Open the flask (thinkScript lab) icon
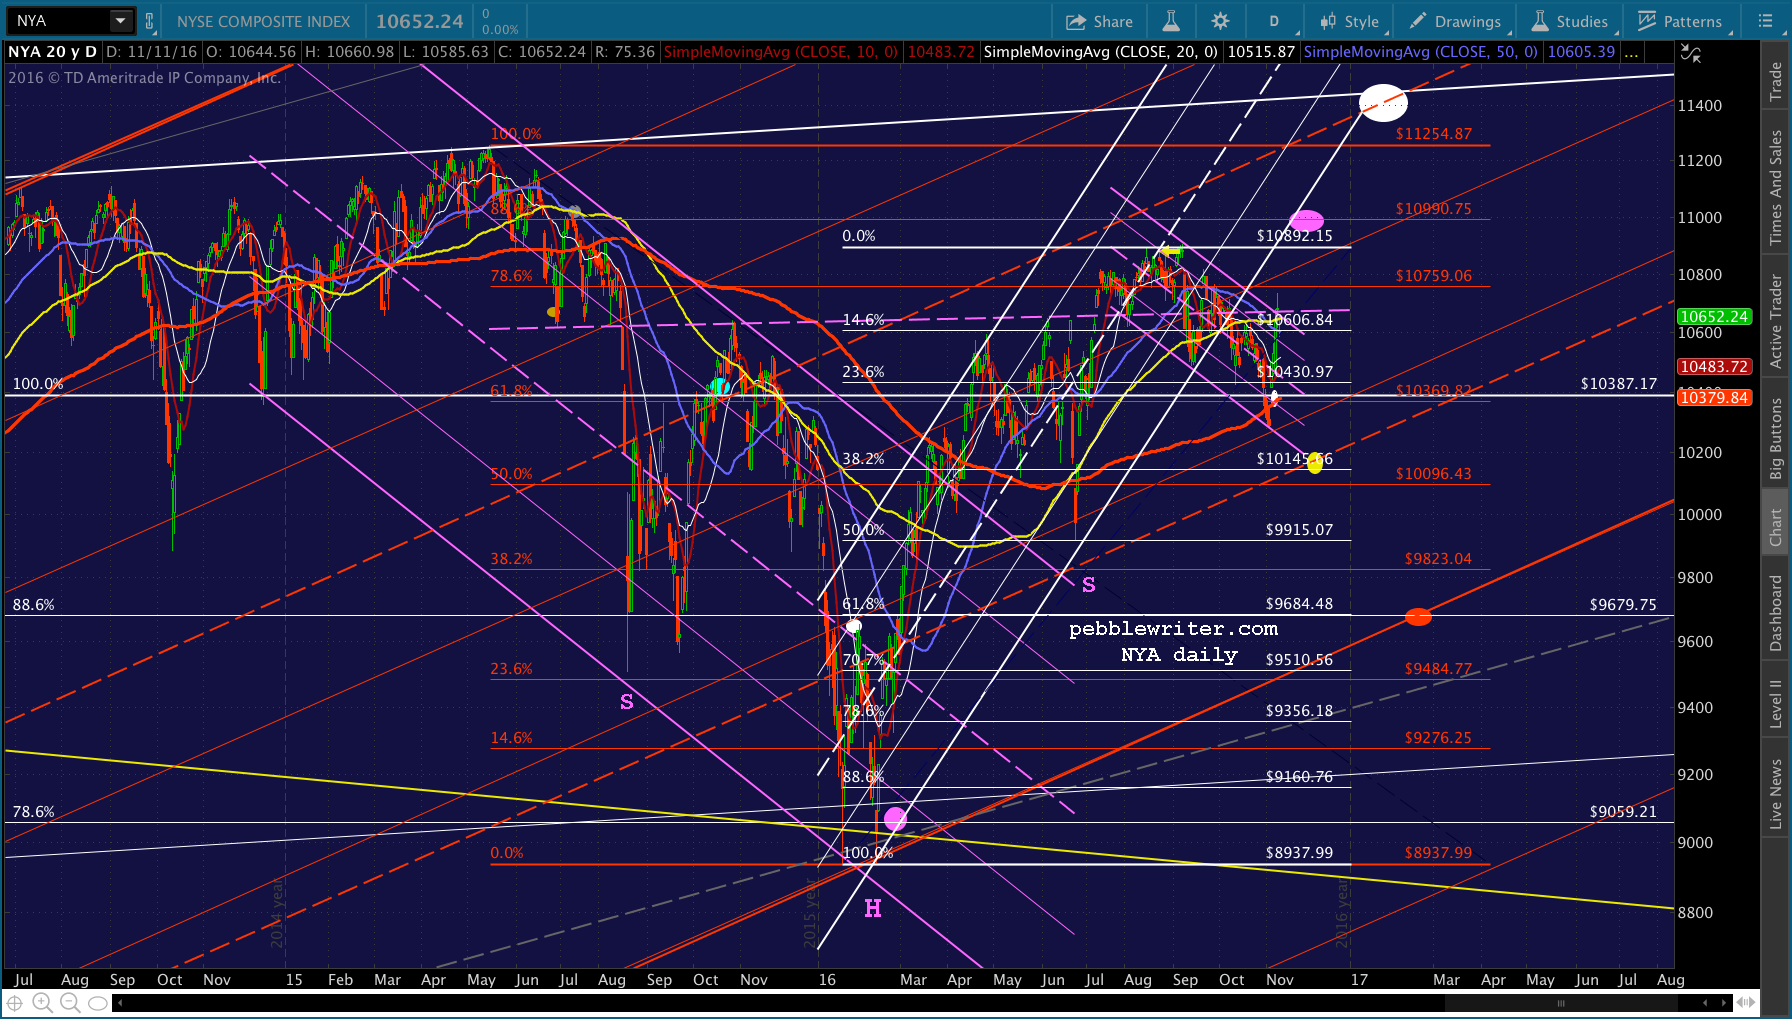The height and width of the screenshot is (1019, 1792). pyautogui.click(x=1170, y=21)
